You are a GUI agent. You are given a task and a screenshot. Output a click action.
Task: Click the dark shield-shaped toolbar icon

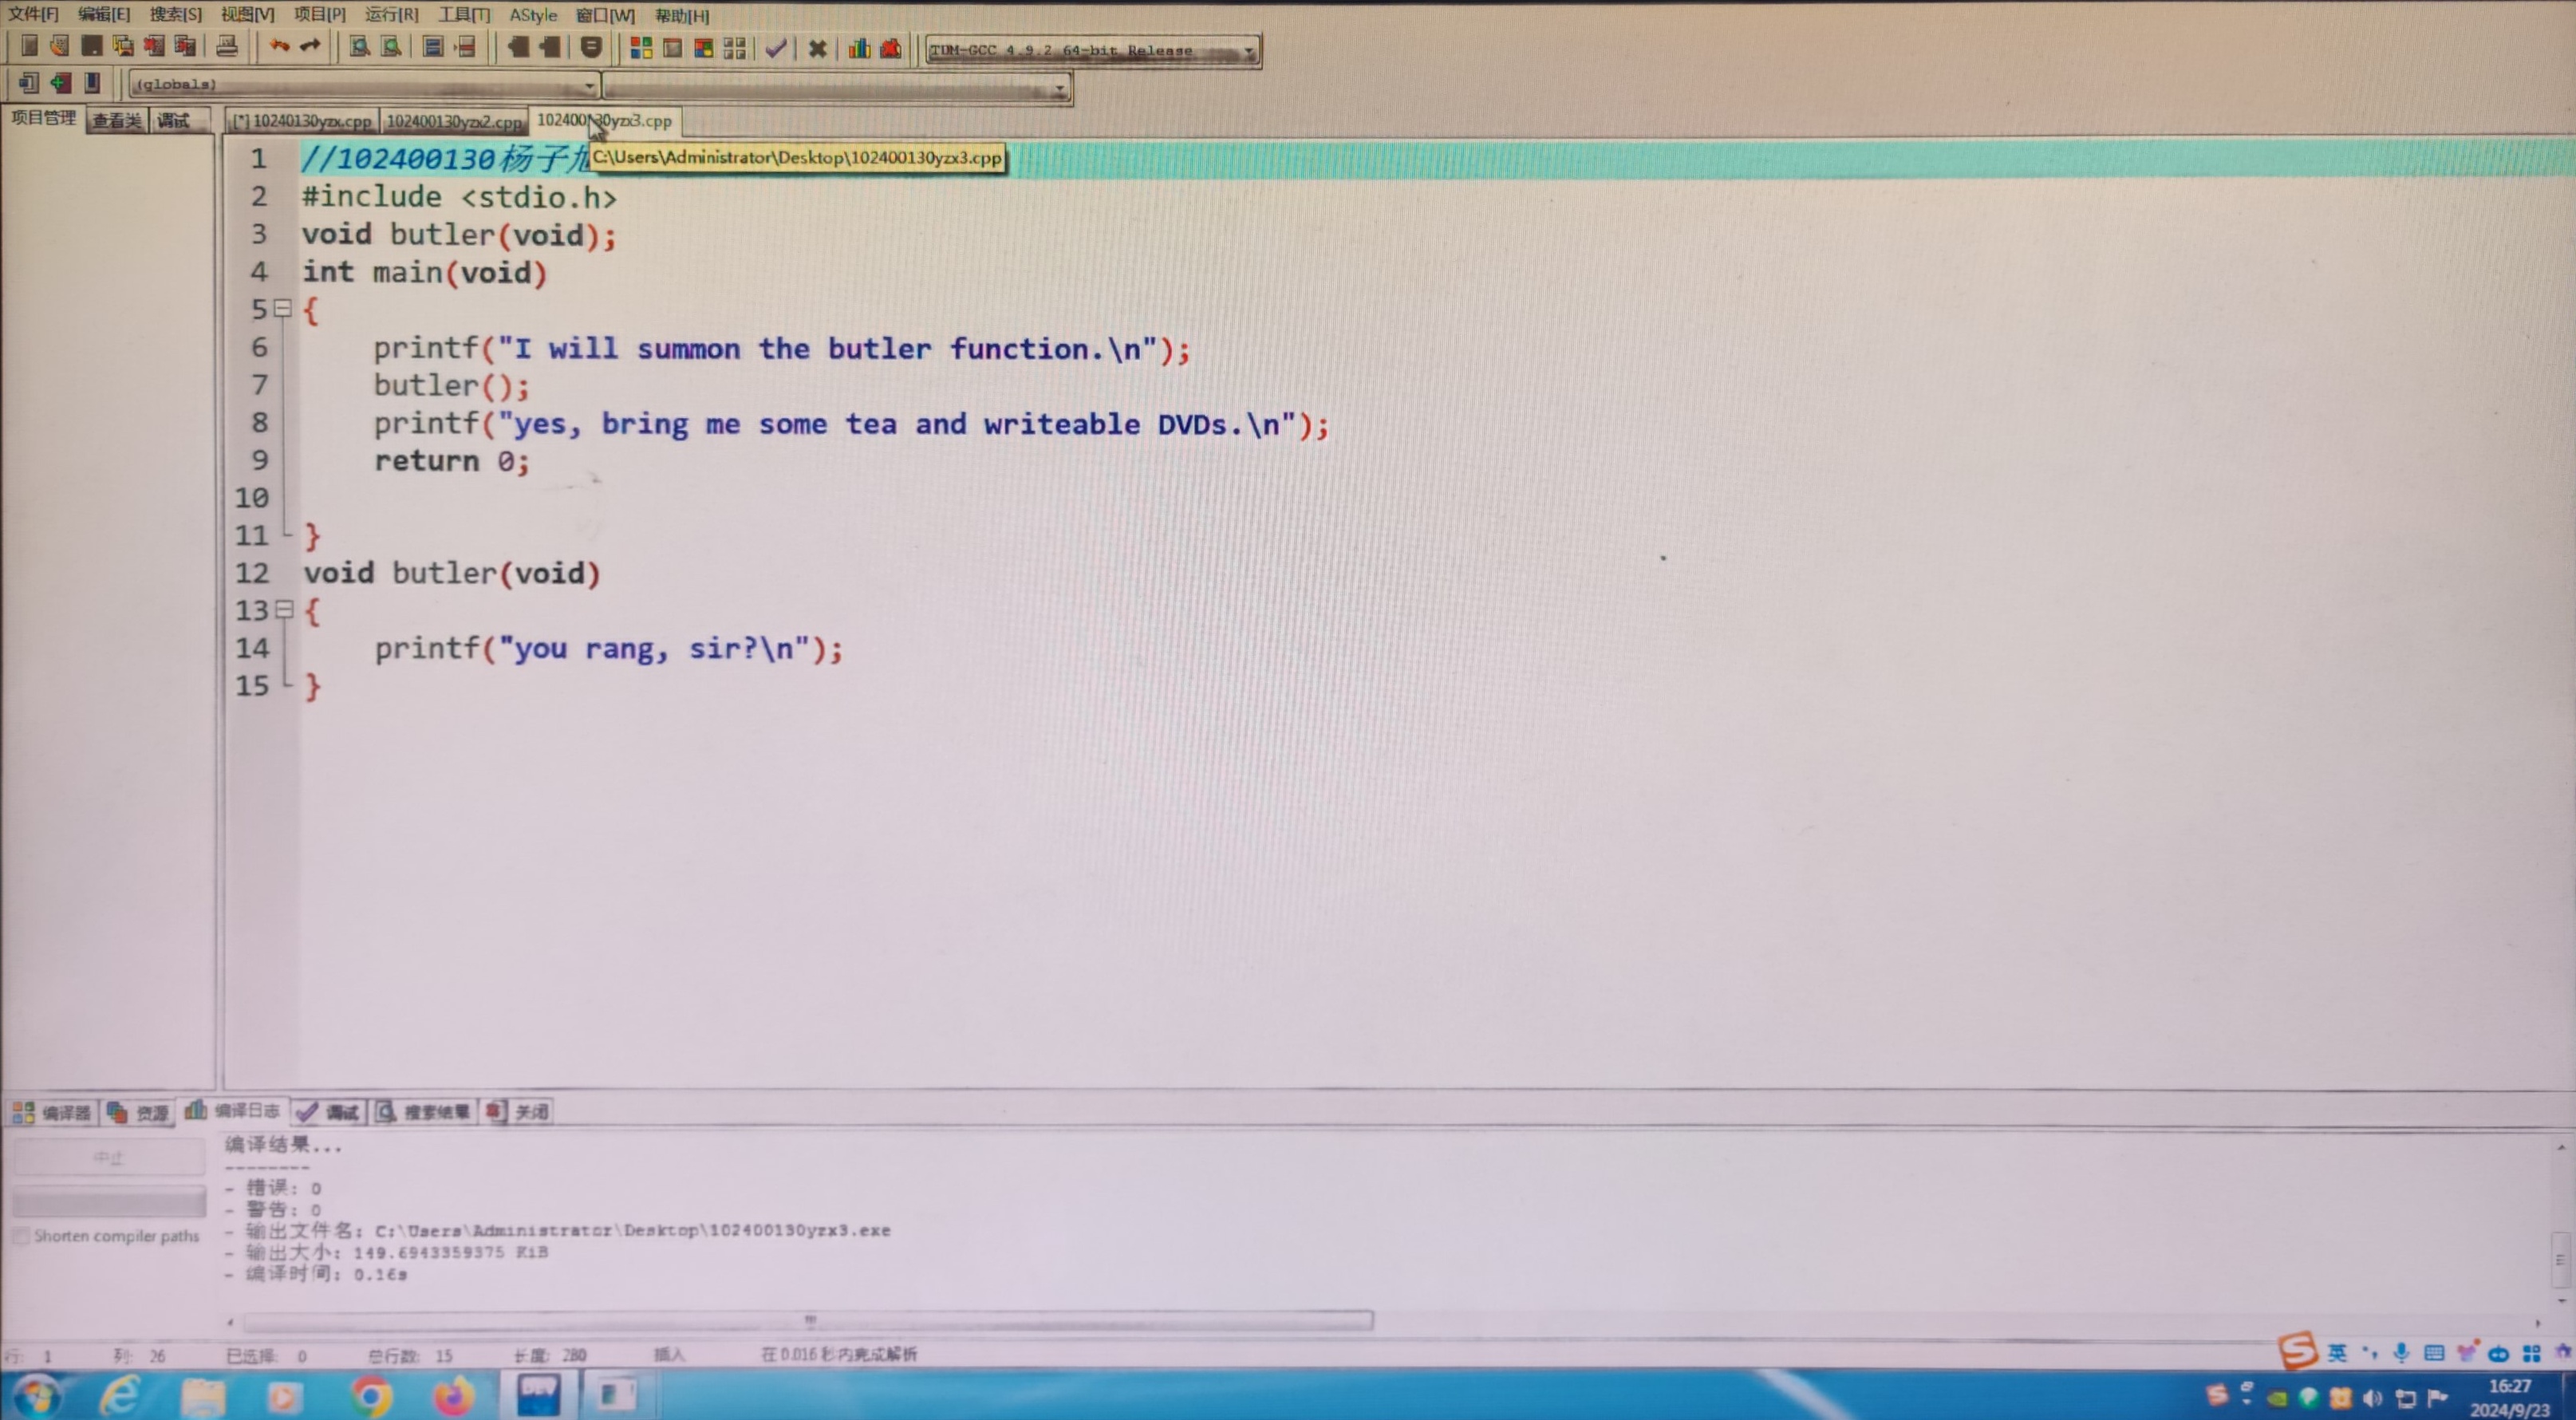click(x=591, y=47)
